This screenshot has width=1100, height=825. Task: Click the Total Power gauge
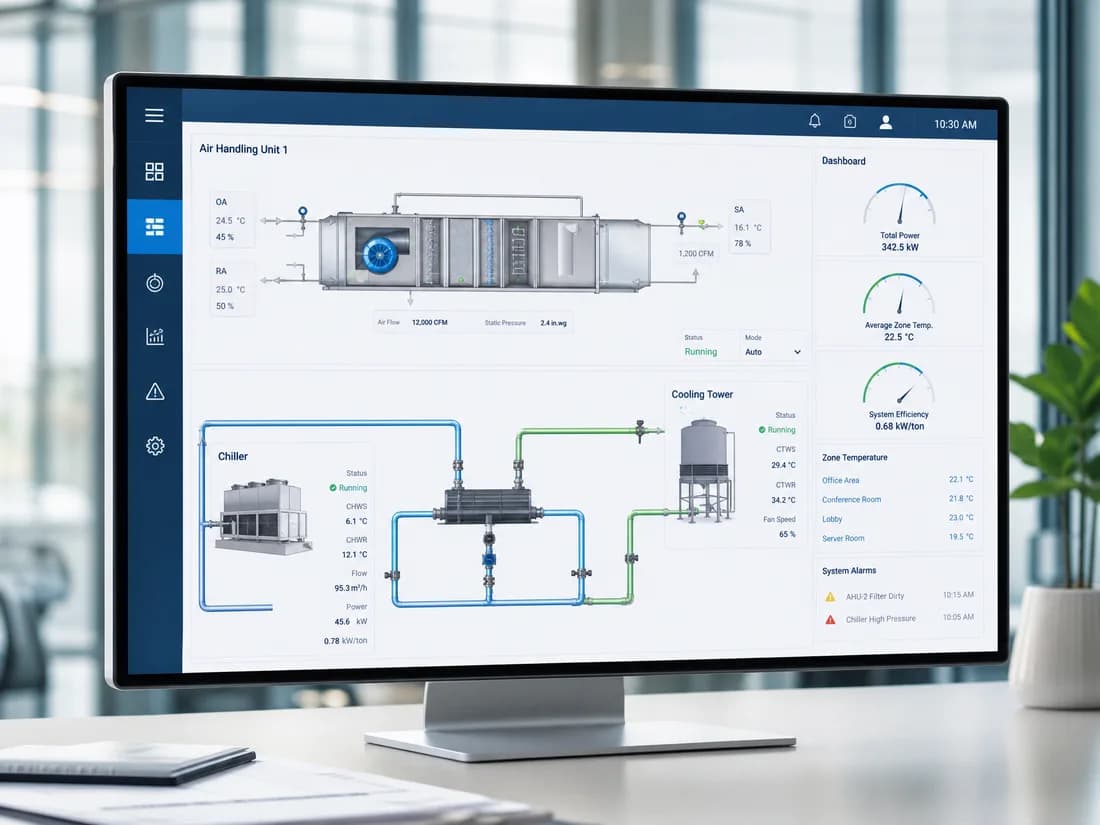point(899,216)
